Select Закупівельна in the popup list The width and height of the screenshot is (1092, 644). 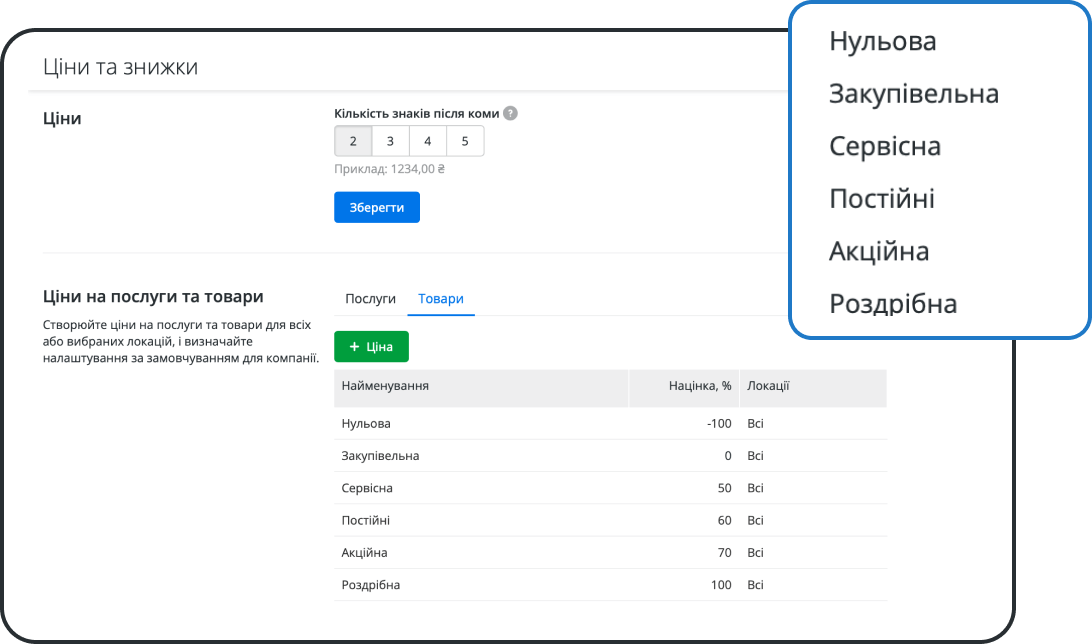coord(912,93)
